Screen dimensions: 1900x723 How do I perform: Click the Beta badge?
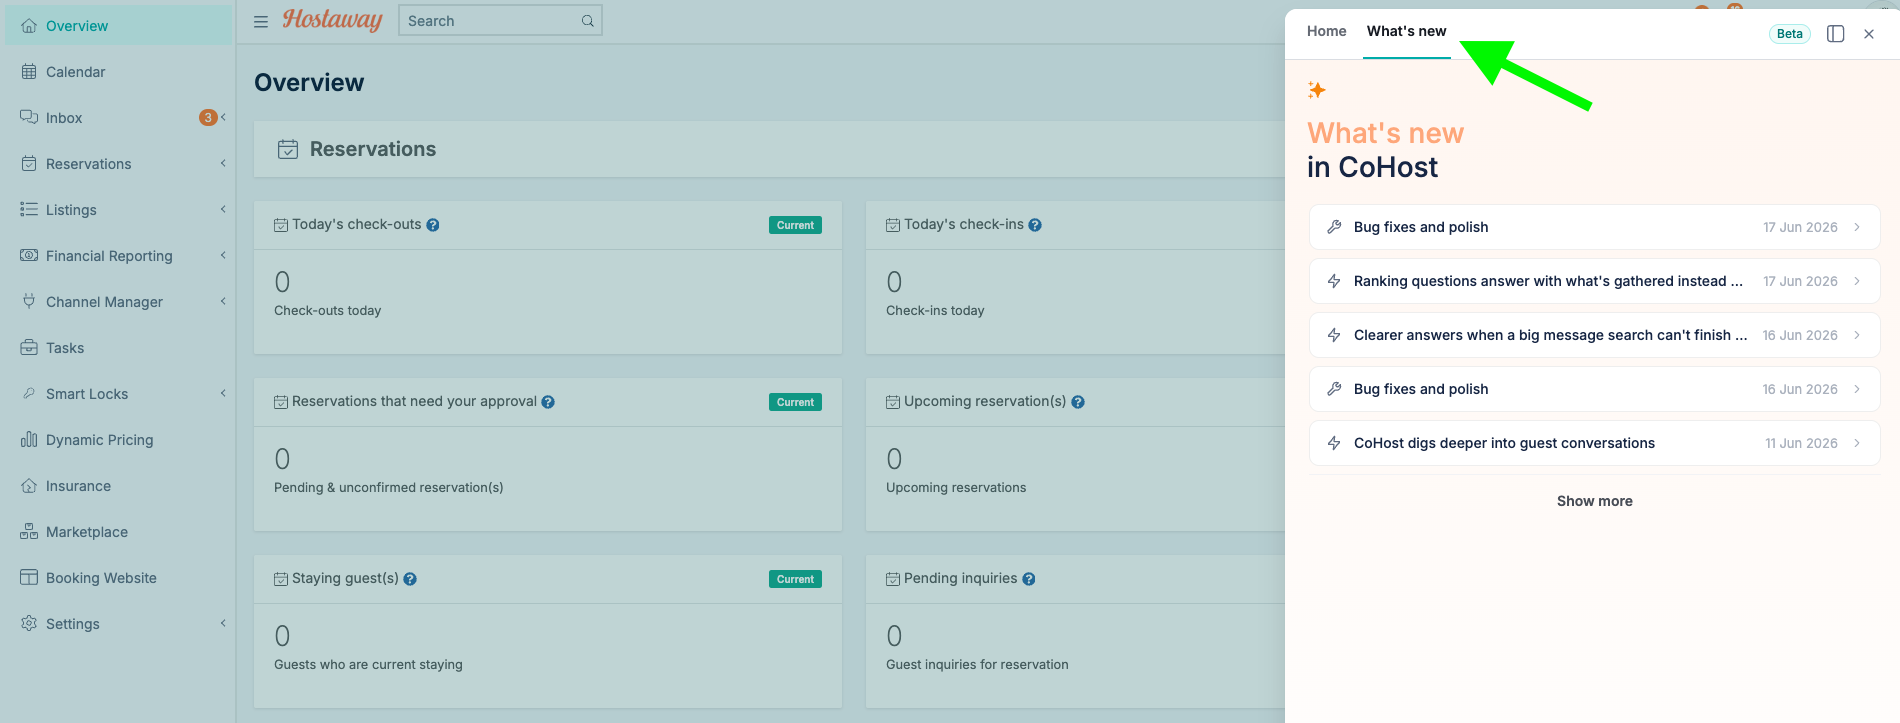1790,34
